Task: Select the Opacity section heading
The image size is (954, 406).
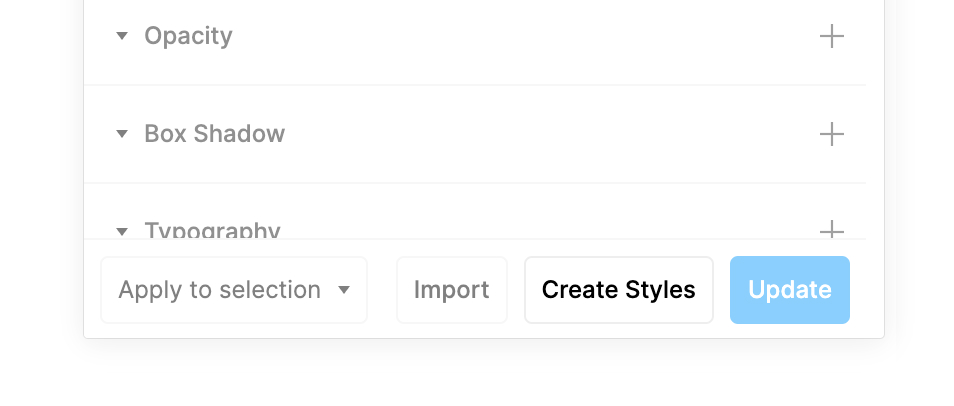Action: click(188, 37)
